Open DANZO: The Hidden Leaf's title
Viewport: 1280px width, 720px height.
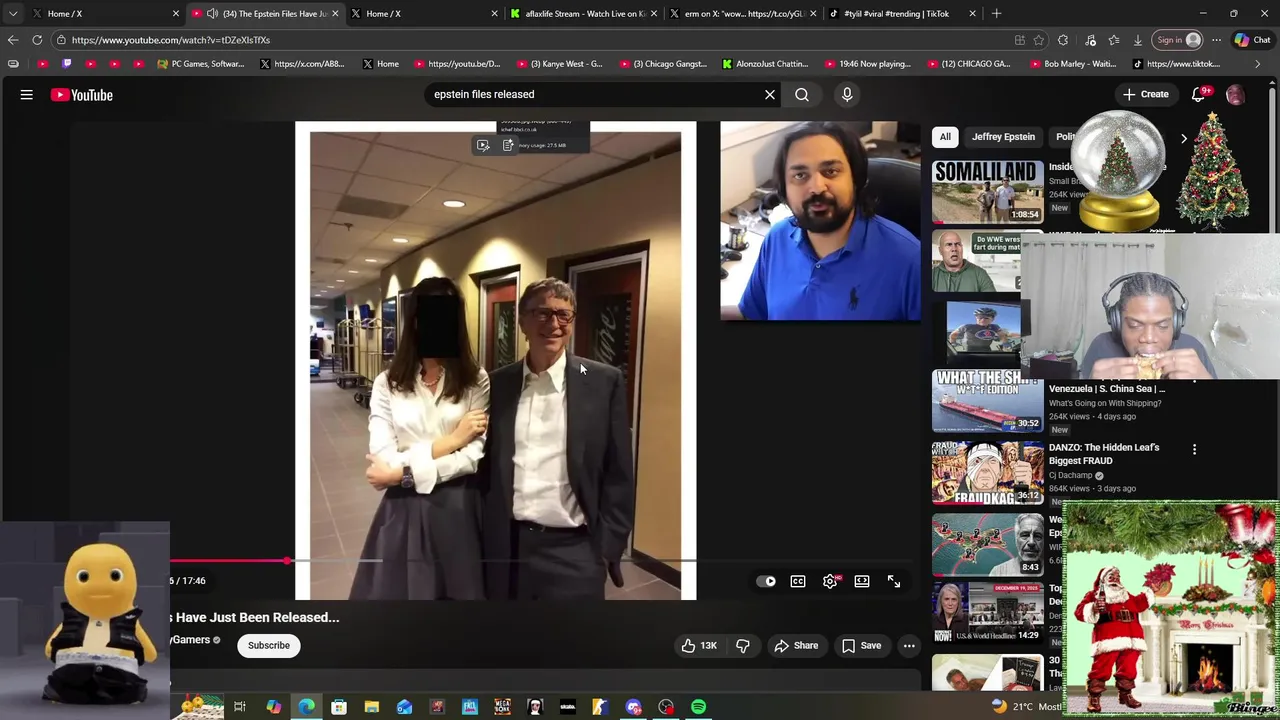[x=1104, y=454]
